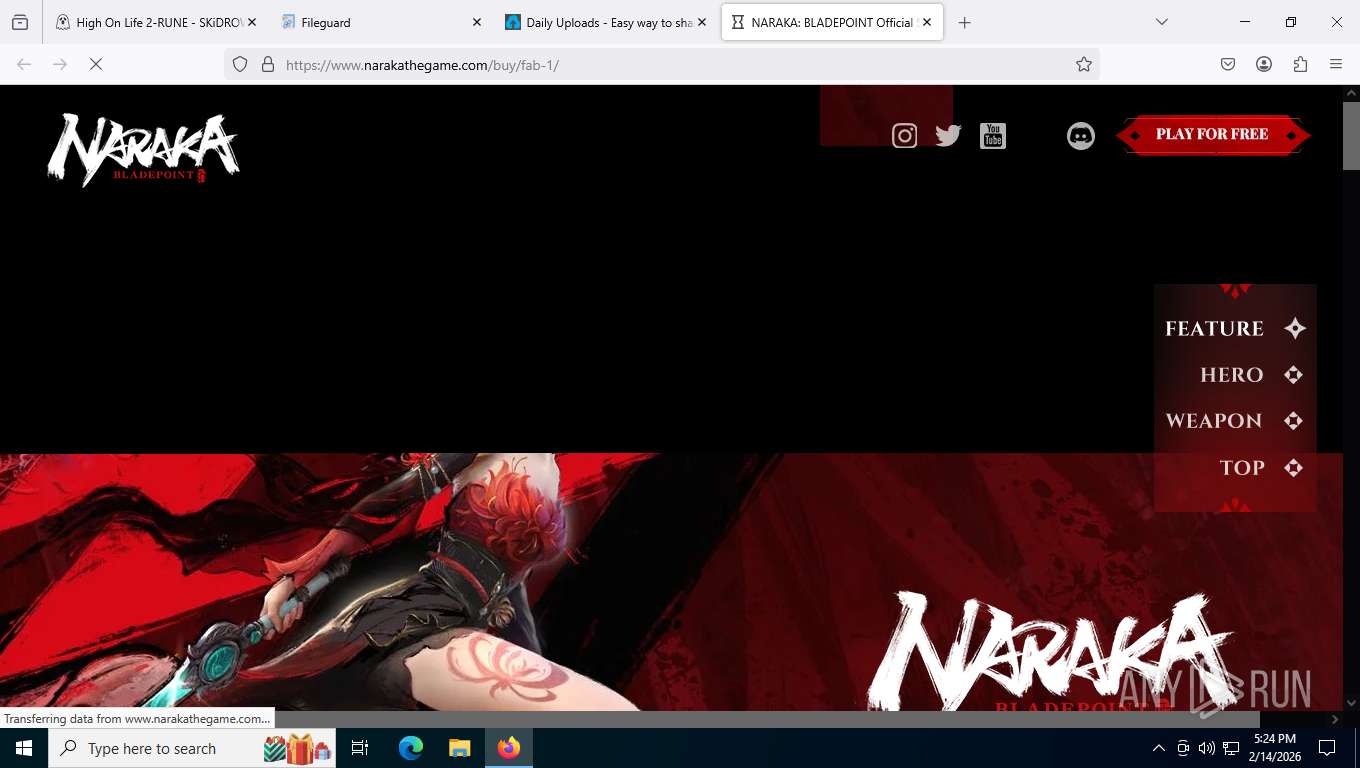
Task: Go forward one page
Action: (x=60, y=64)
